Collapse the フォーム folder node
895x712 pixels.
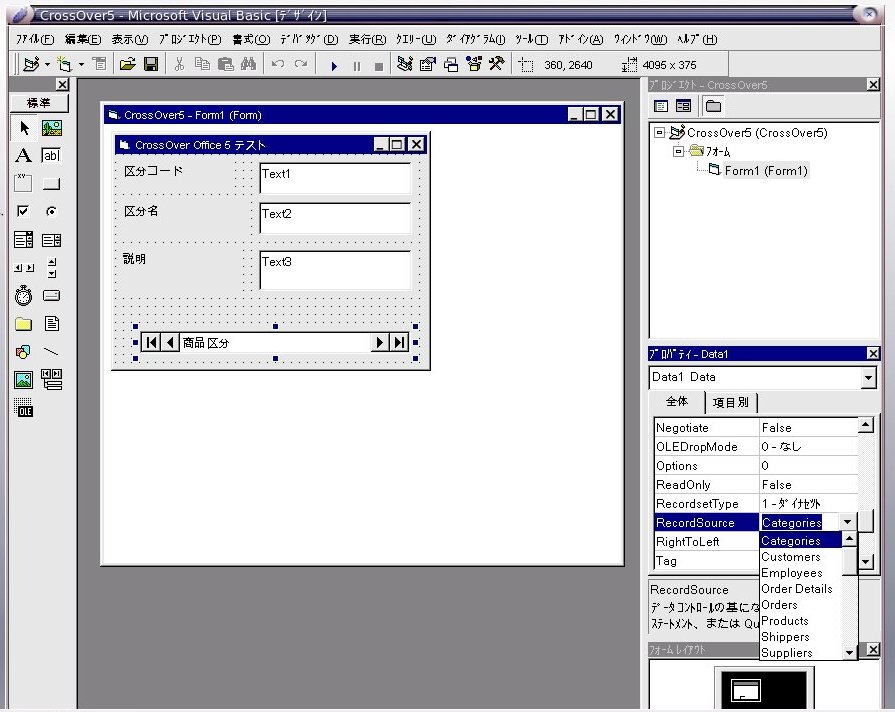(678, 151)
